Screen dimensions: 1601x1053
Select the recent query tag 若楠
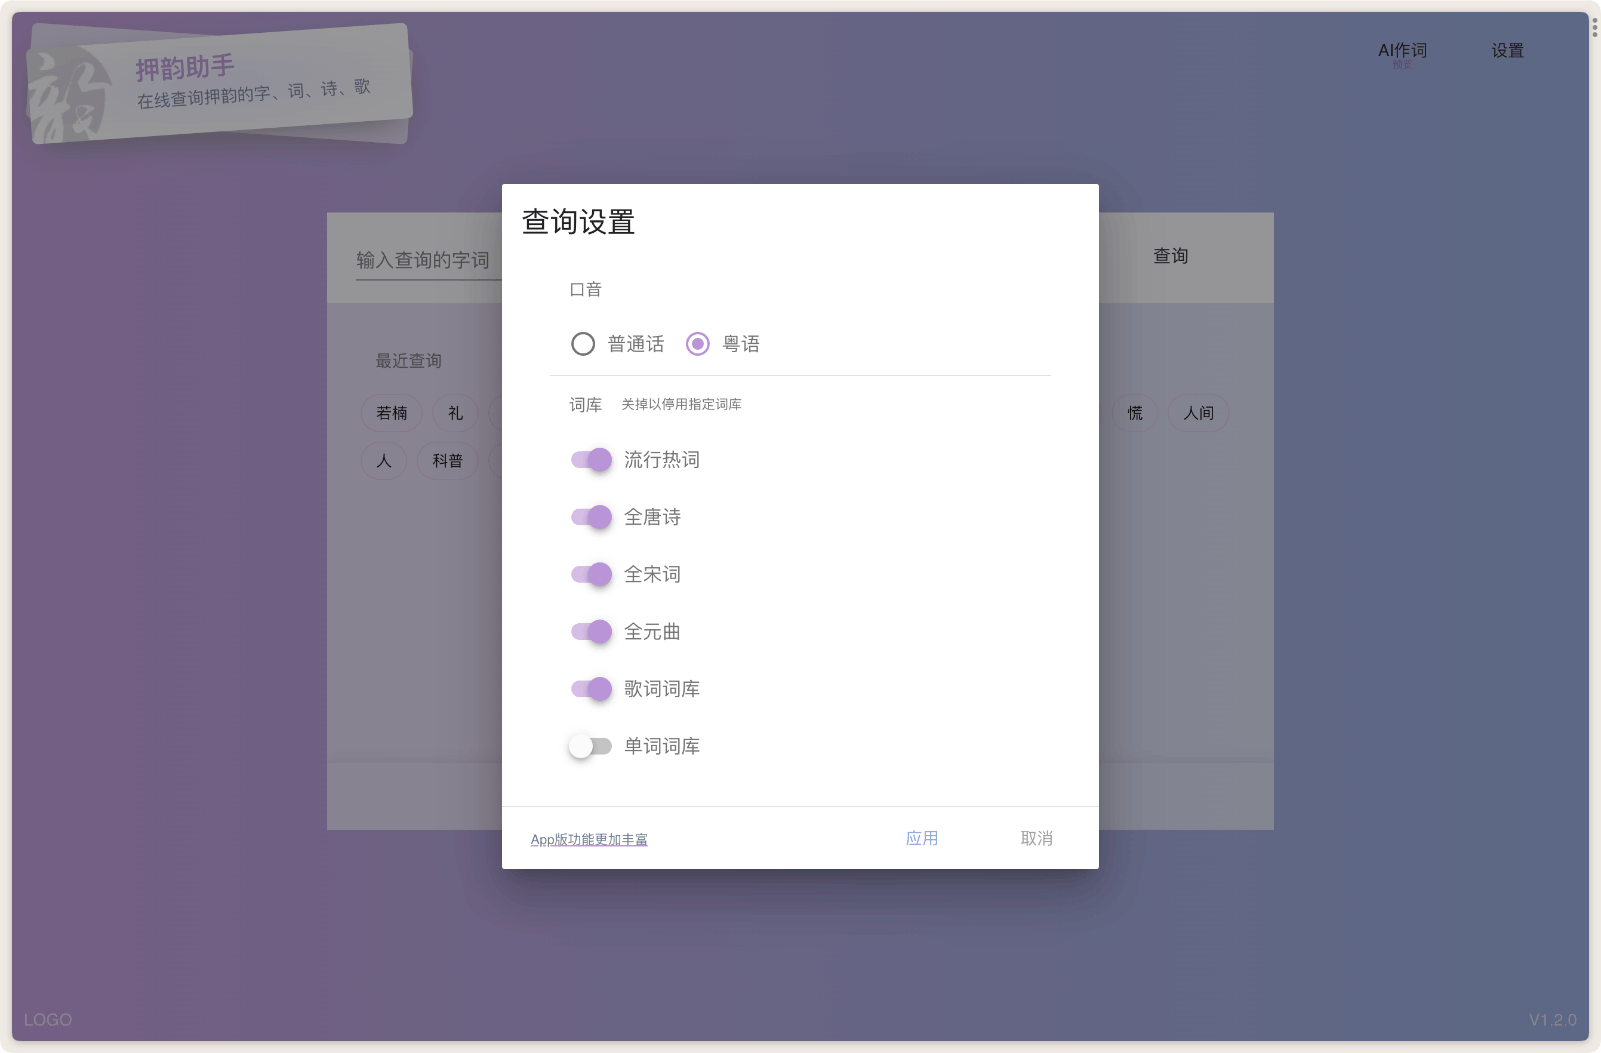click(391, 412)
